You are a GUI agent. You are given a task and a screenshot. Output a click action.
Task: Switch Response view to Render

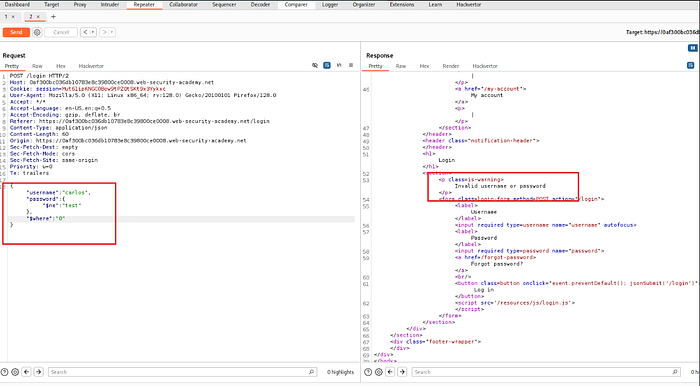(451, 66)
